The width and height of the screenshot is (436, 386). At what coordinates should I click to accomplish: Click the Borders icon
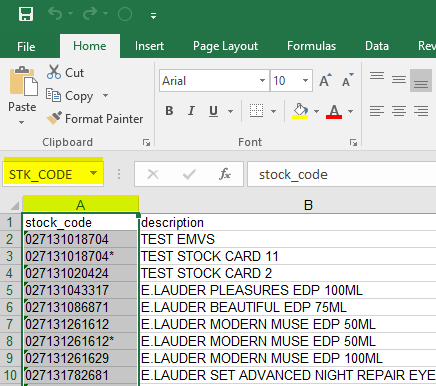[256, 111]
